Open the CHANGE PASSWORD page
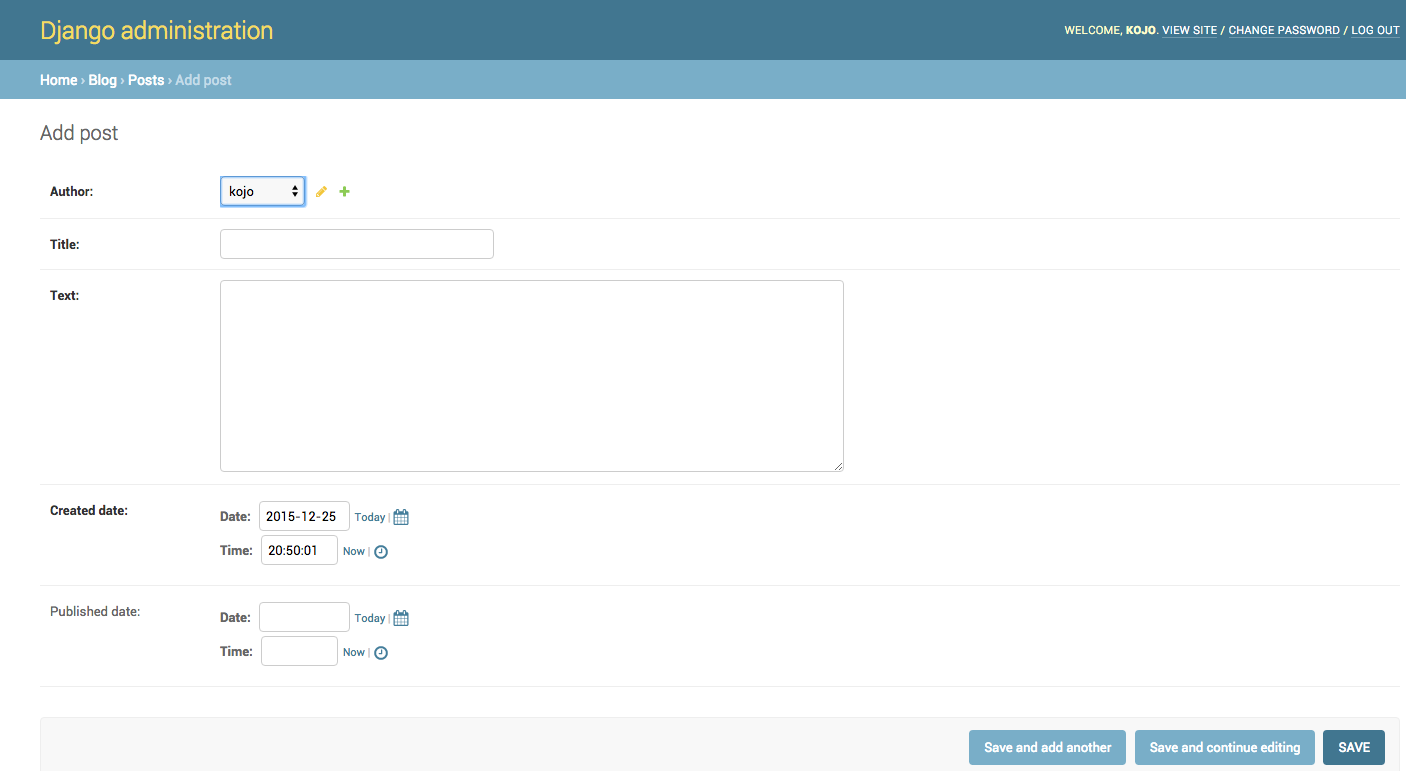This screenshot has height=771, width=1406. [x=1283, y=30]
